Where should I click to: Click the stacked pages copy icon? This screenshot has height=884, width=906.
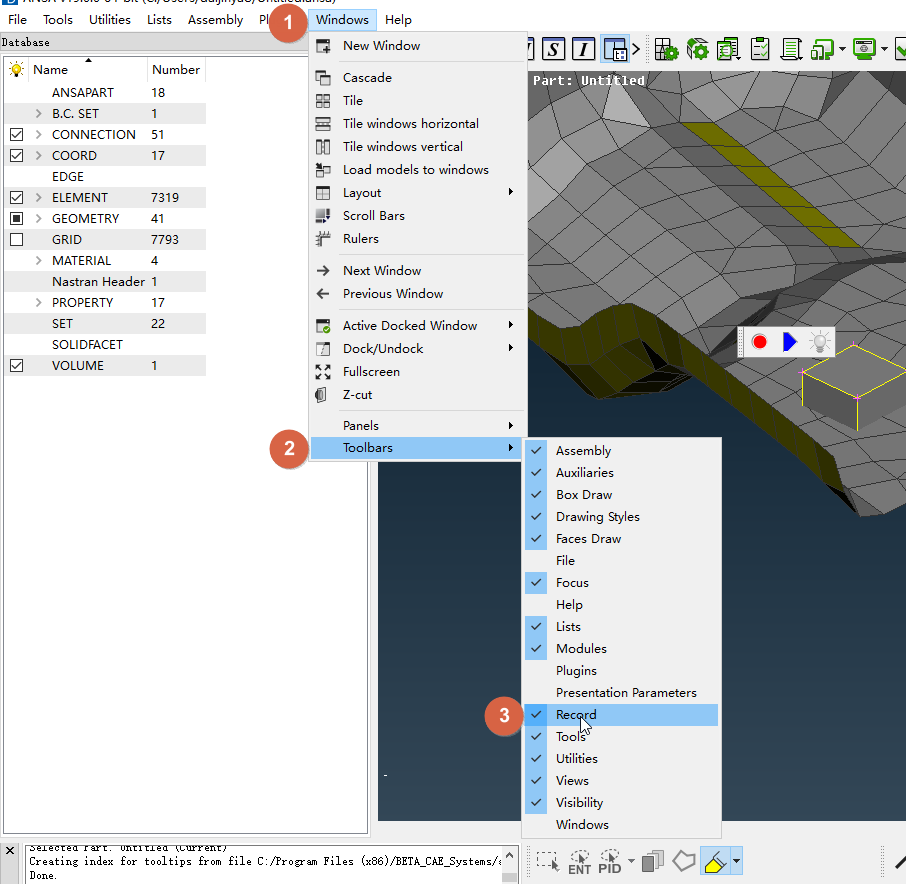pos(653,861)
